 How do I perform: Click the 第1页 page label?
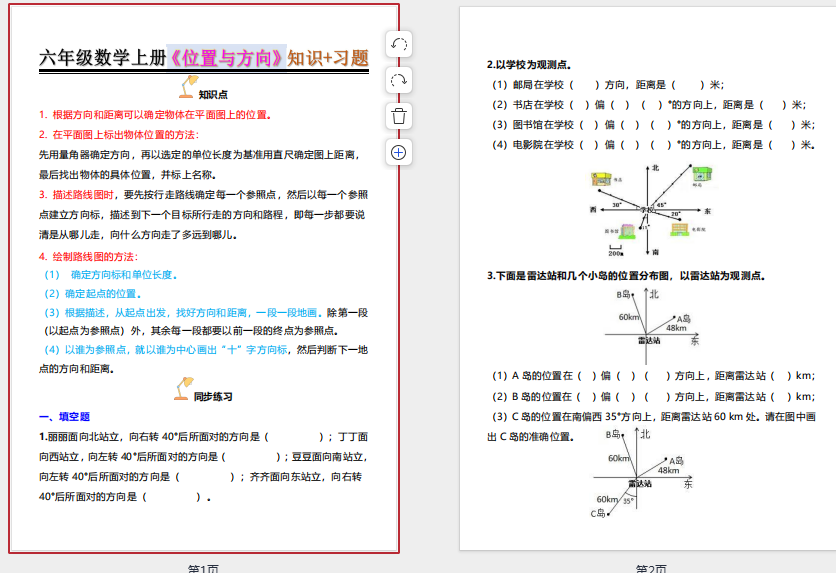coord(203,568)
